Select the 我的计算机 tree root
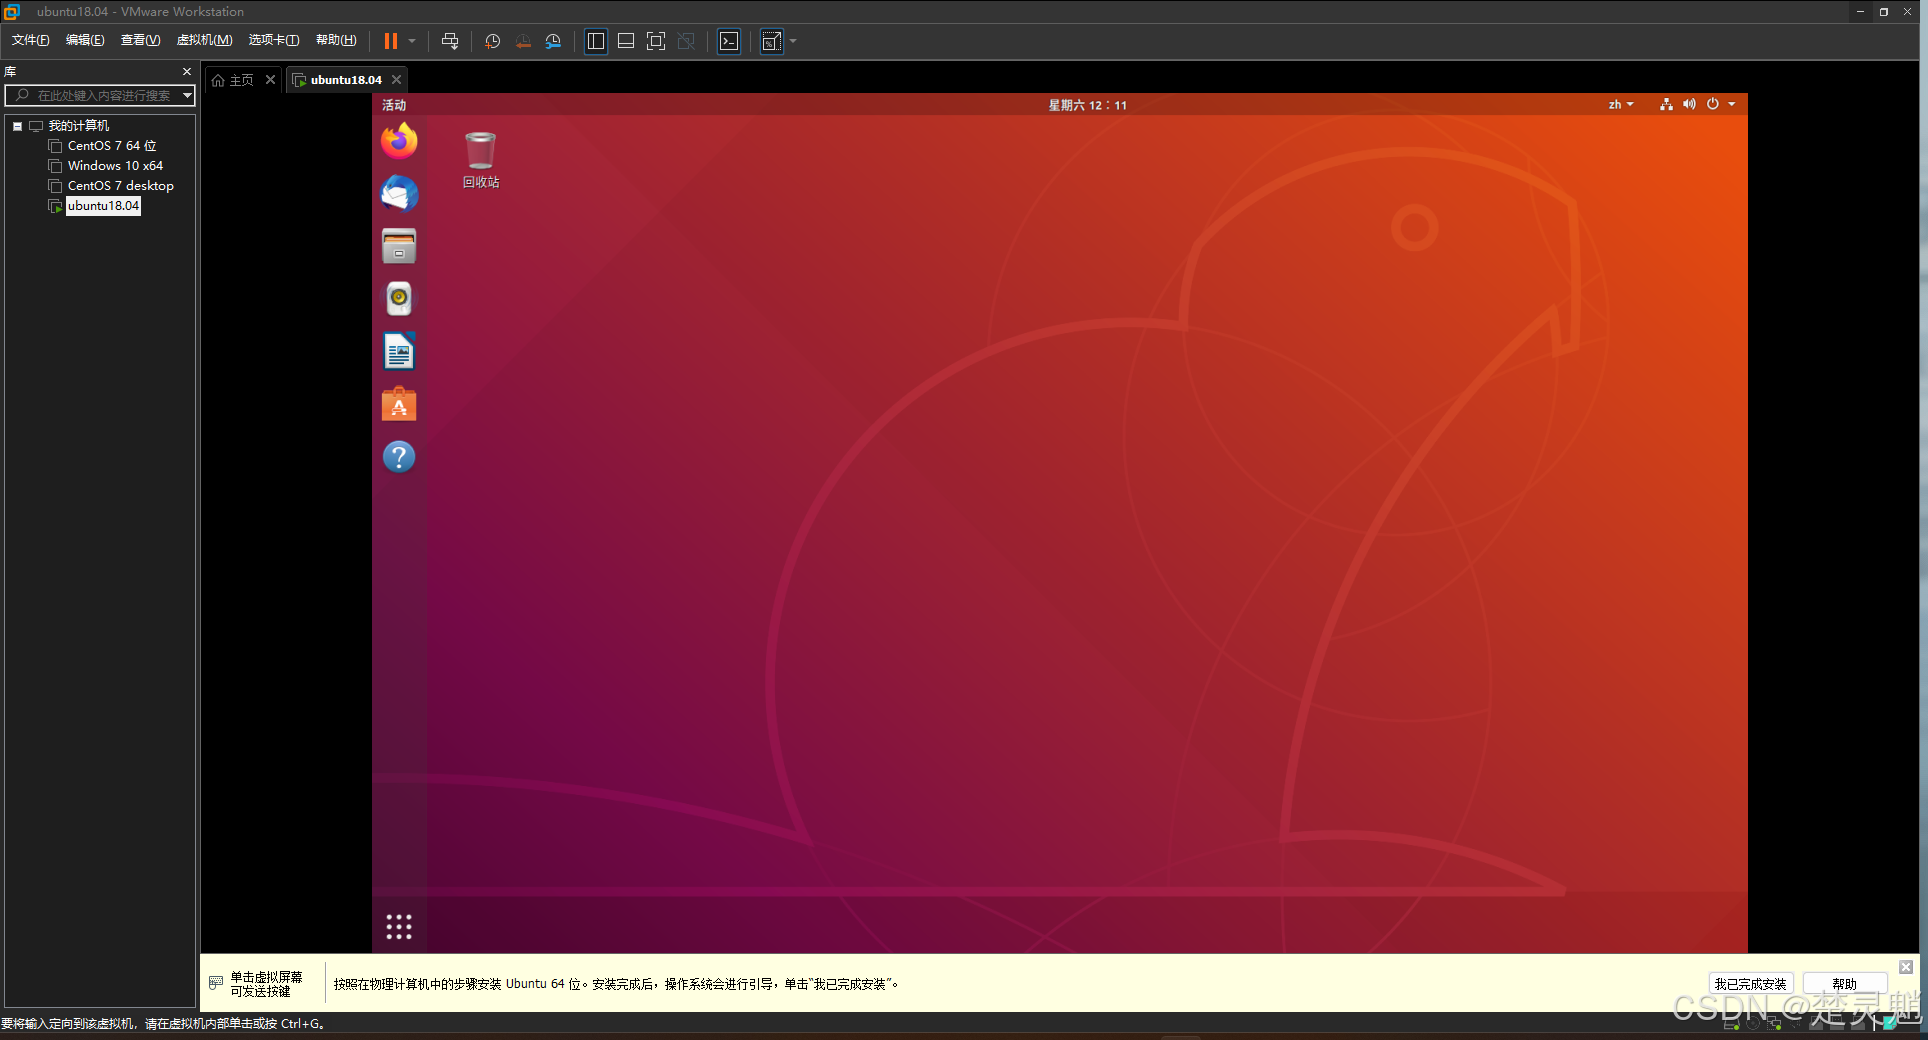The height and width of the screenshot is (1040, 1928). click(79, 126)
